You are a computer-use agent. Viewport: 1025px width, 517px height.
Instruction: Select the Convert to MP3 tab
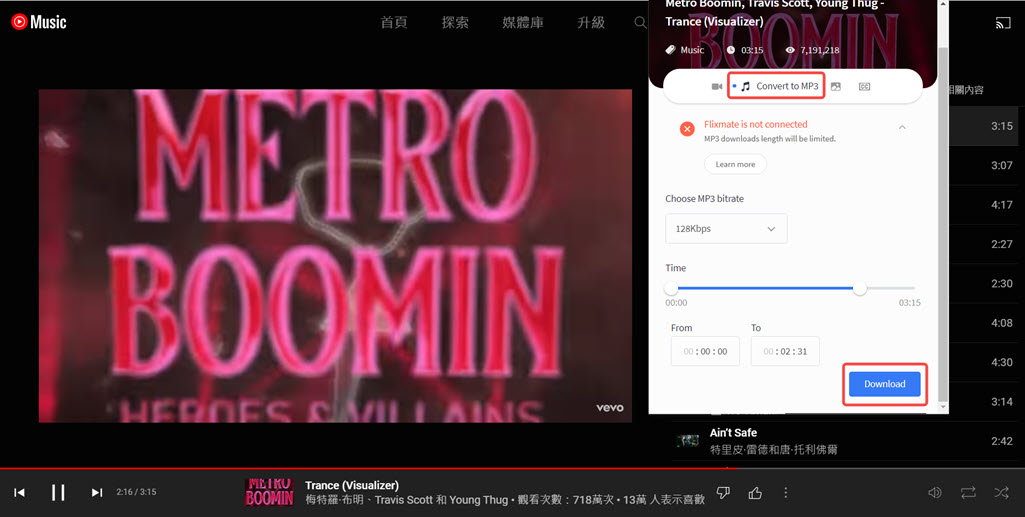pyautogui.click(x=776, y=86)
